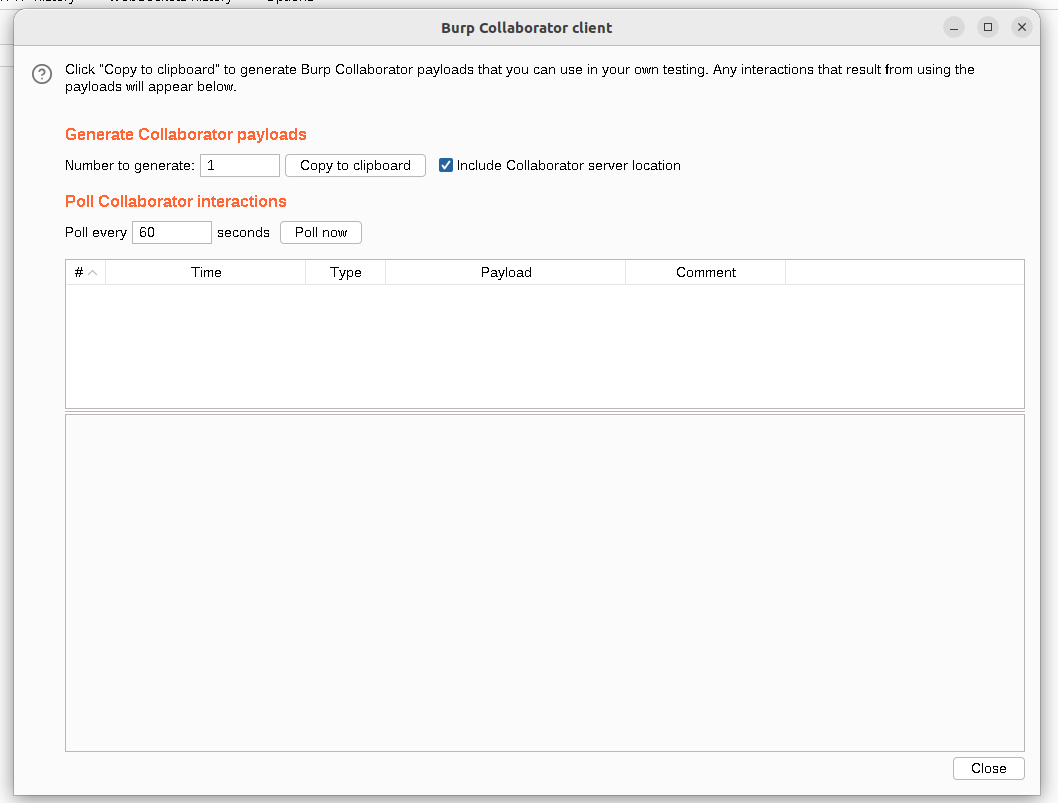Click the Close button
This screenshot has height=803, width=1058.
[989, 768]
